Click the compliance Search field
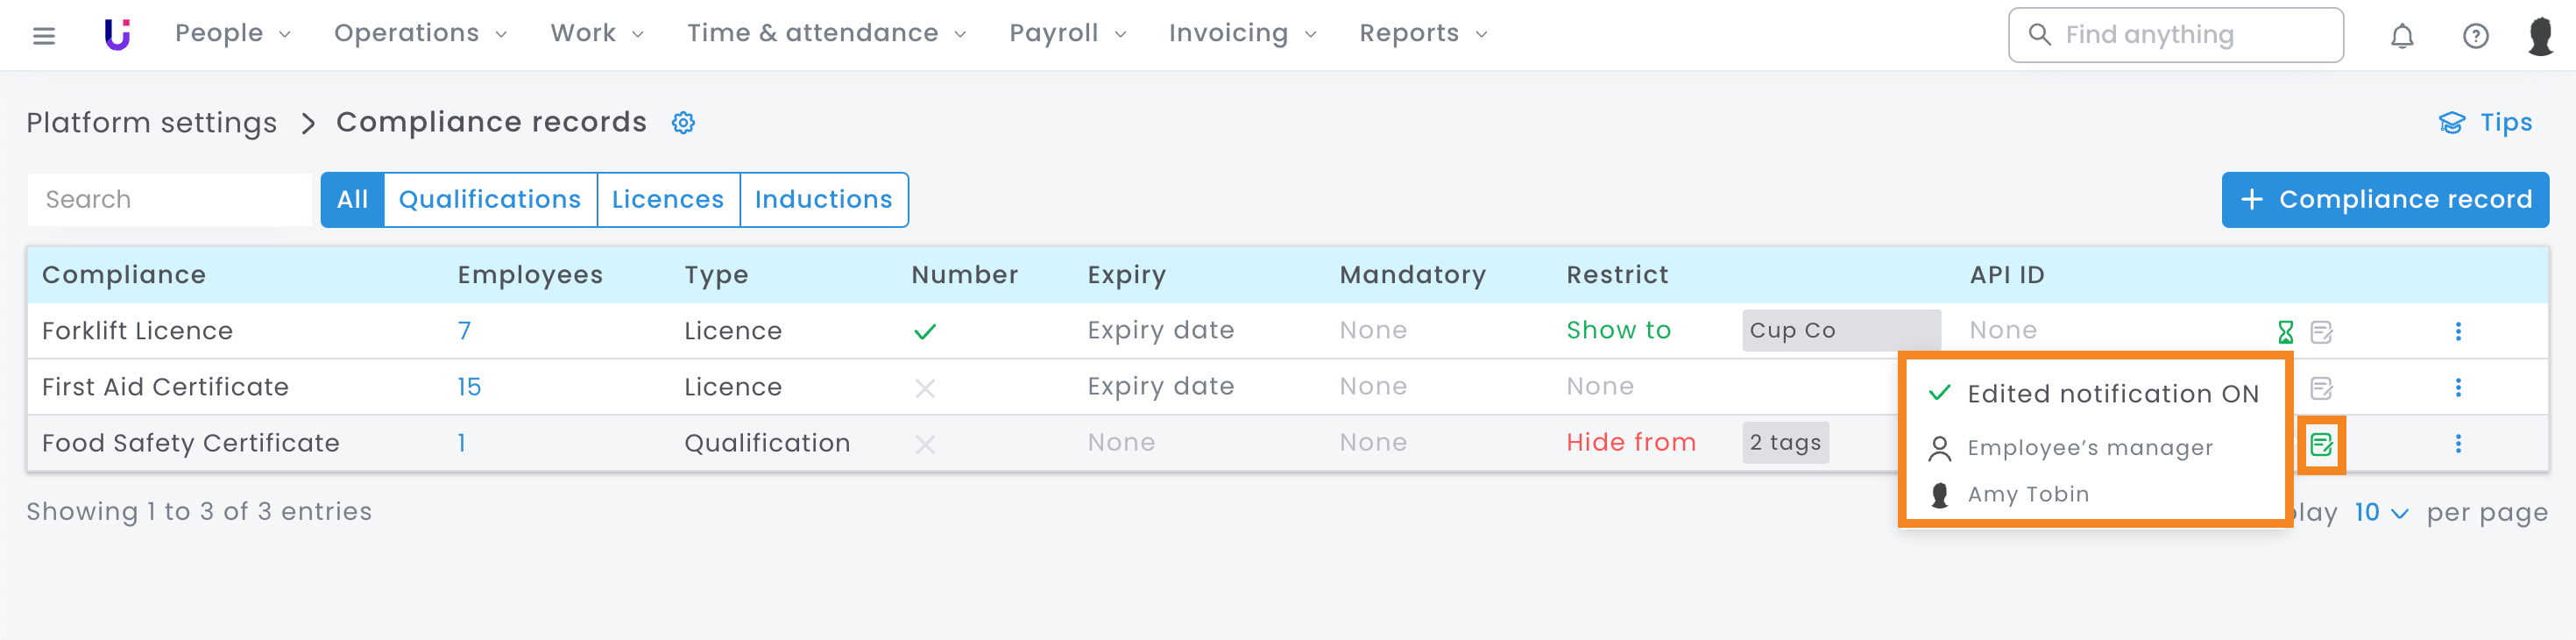The width and height of the screenshot is (2576, 640). (x=169, y=200)
